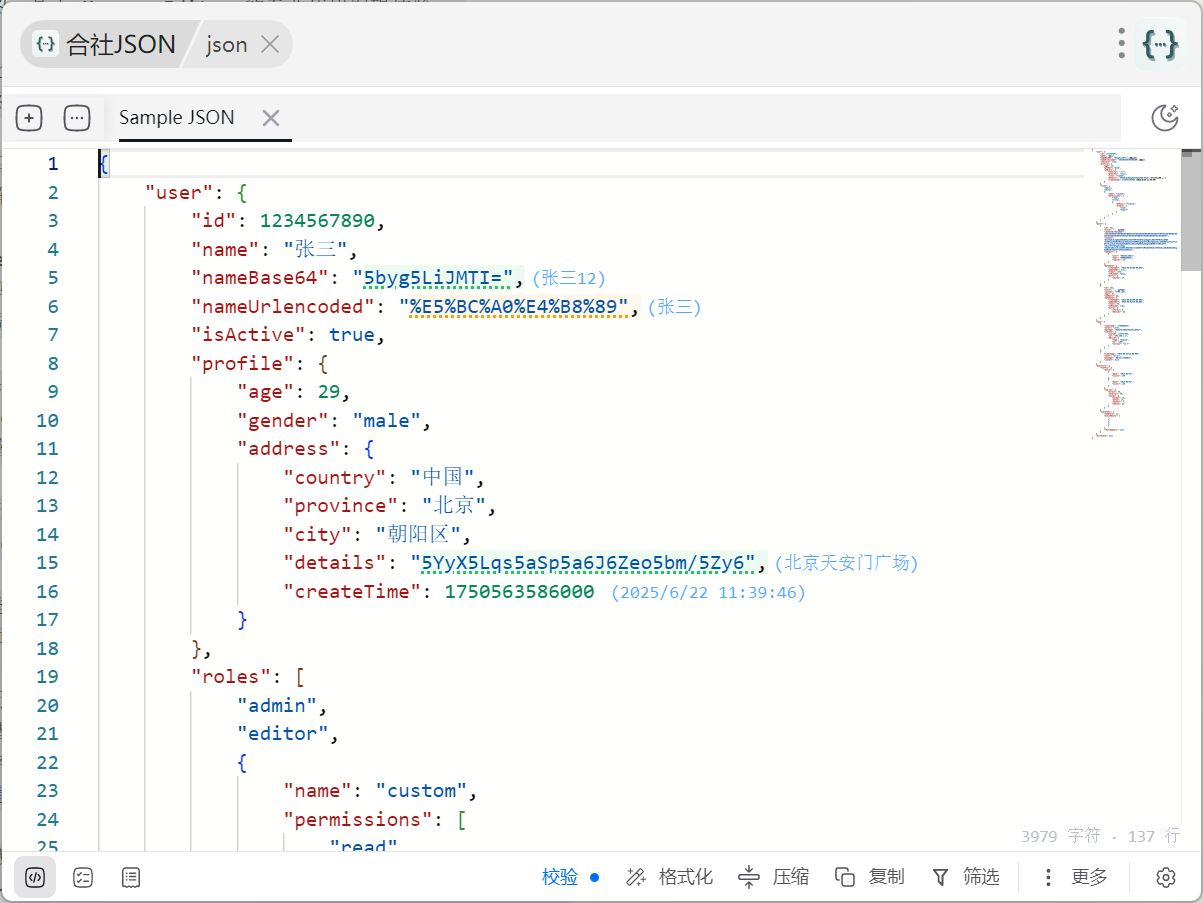The image size is (1203, 903).
Task: Switch to table view icon in bottom bar
Action: click(x=131, y=877)
